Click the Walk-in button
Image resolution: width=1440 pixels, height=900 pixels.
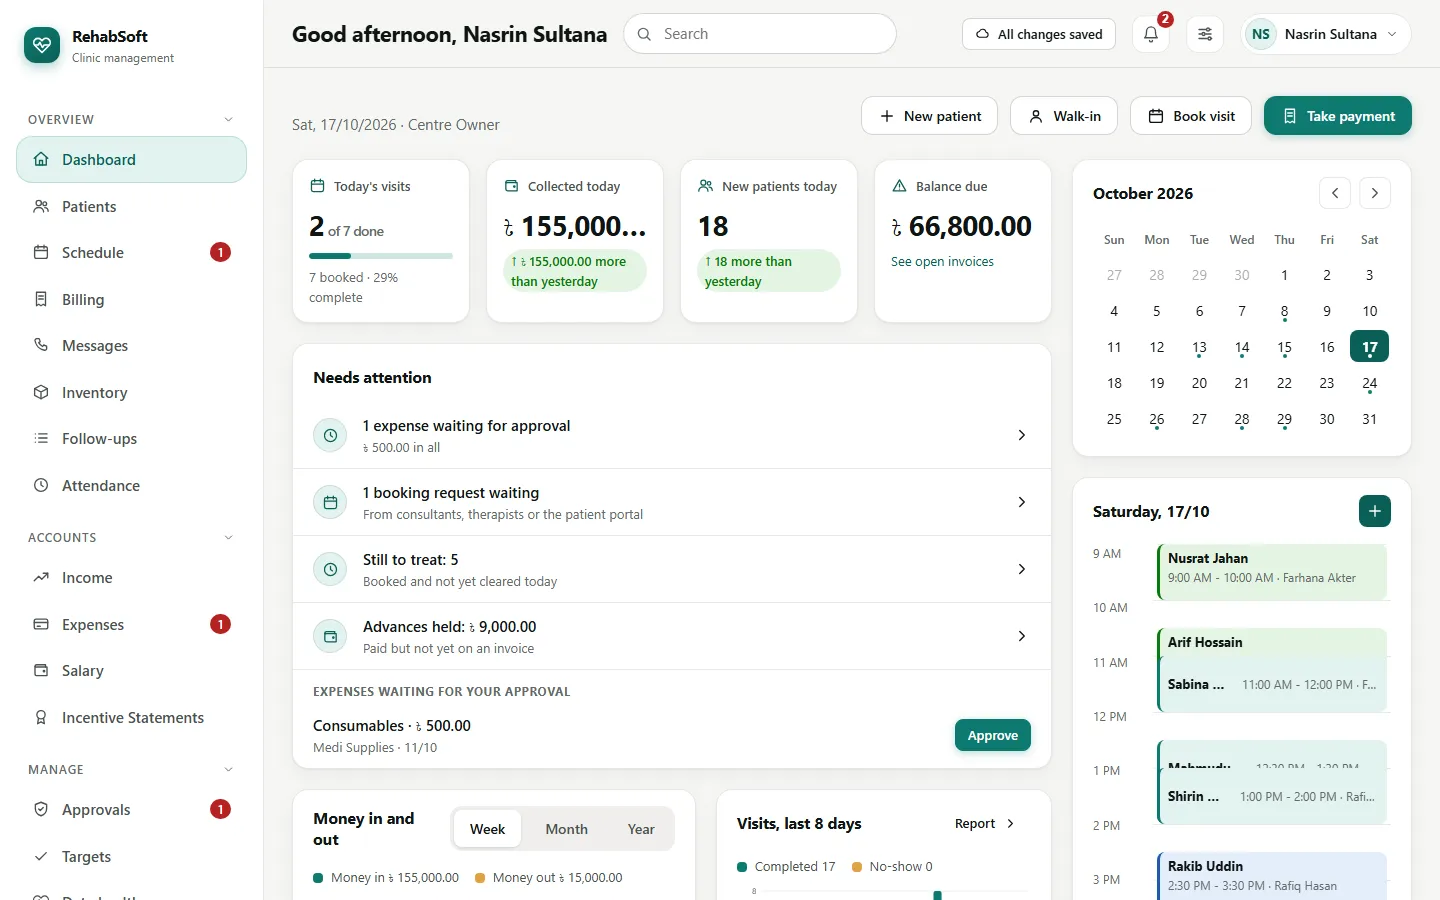click(x=1064, y=116)
